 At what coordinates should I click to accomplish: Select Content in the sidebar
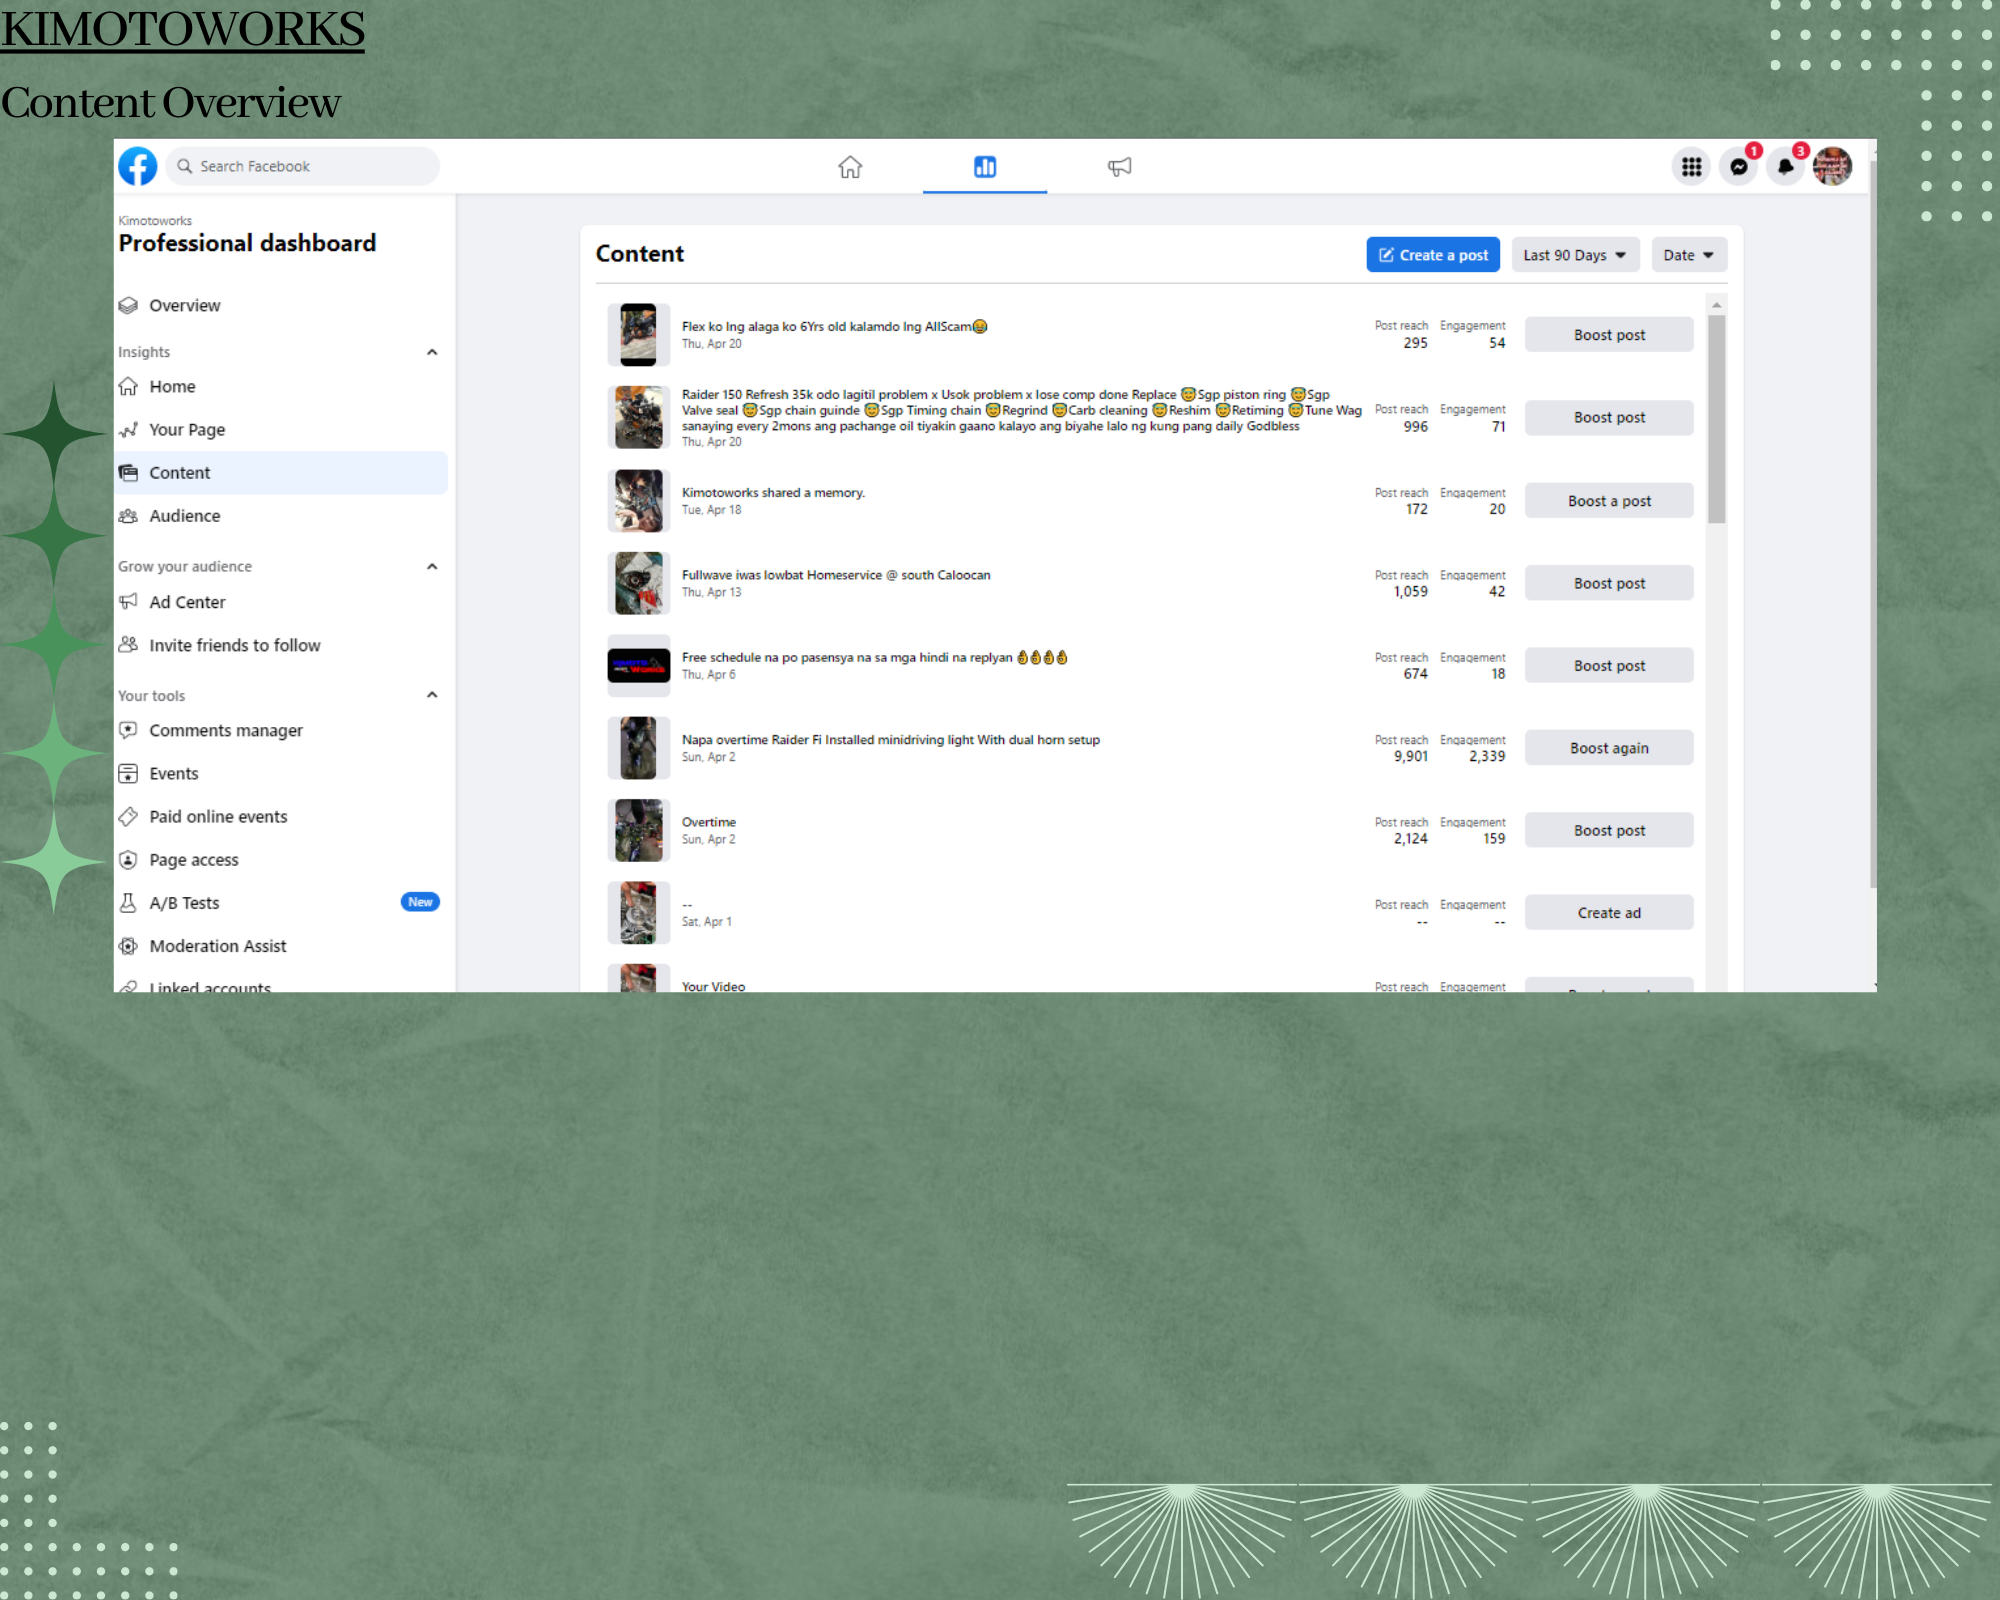click(281, 472)
